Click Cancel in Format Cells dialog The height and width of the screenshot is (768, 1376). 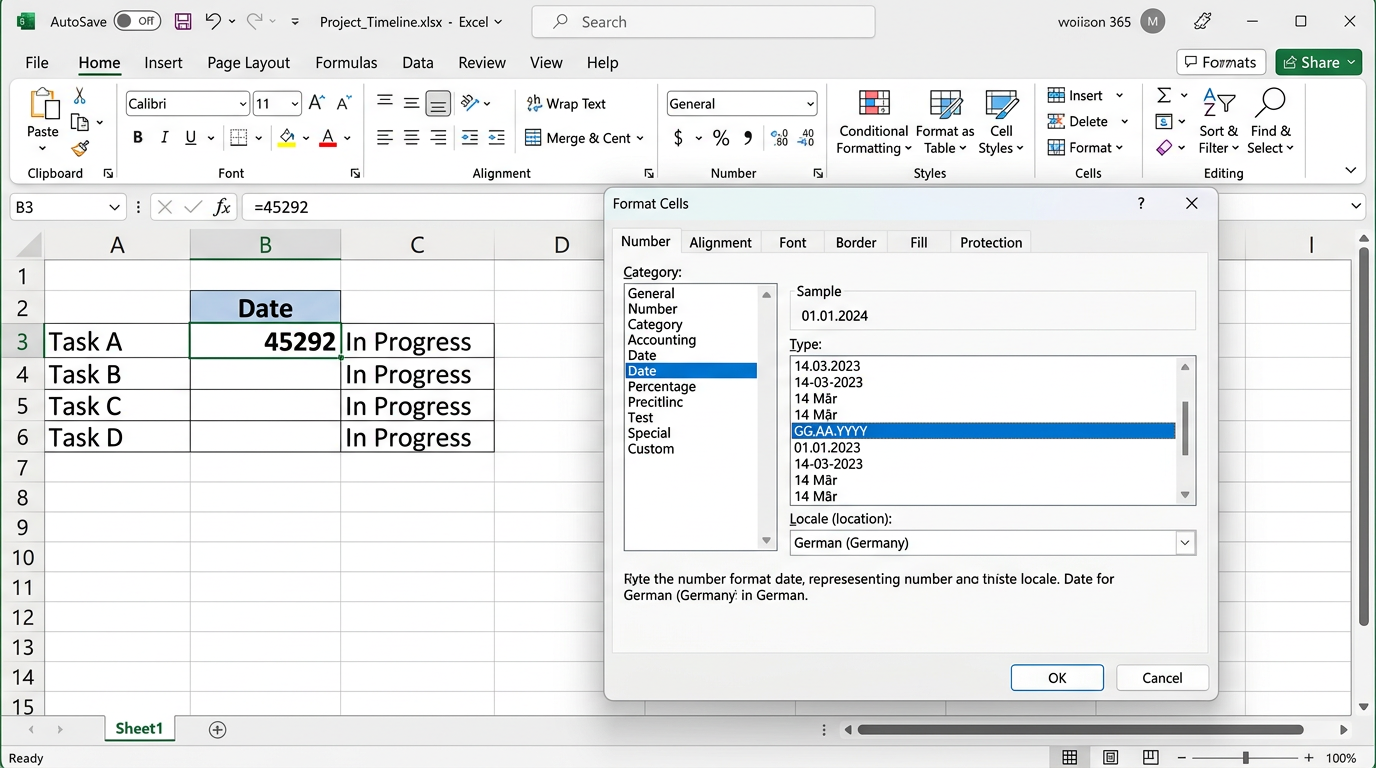tap(1162, 678)
